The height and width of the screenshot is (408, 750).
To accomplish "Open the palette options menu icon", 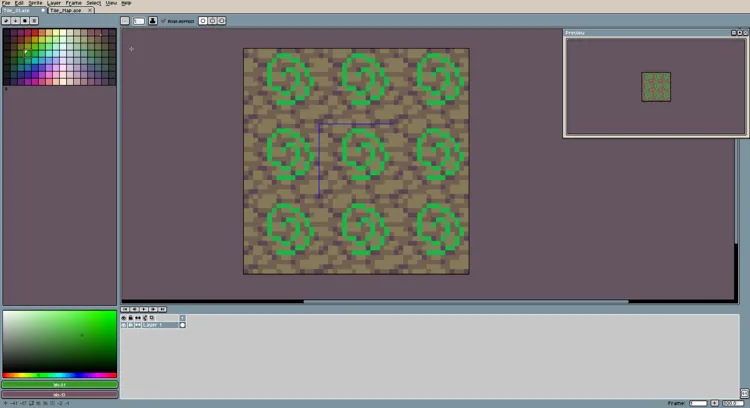I will 34,21.
